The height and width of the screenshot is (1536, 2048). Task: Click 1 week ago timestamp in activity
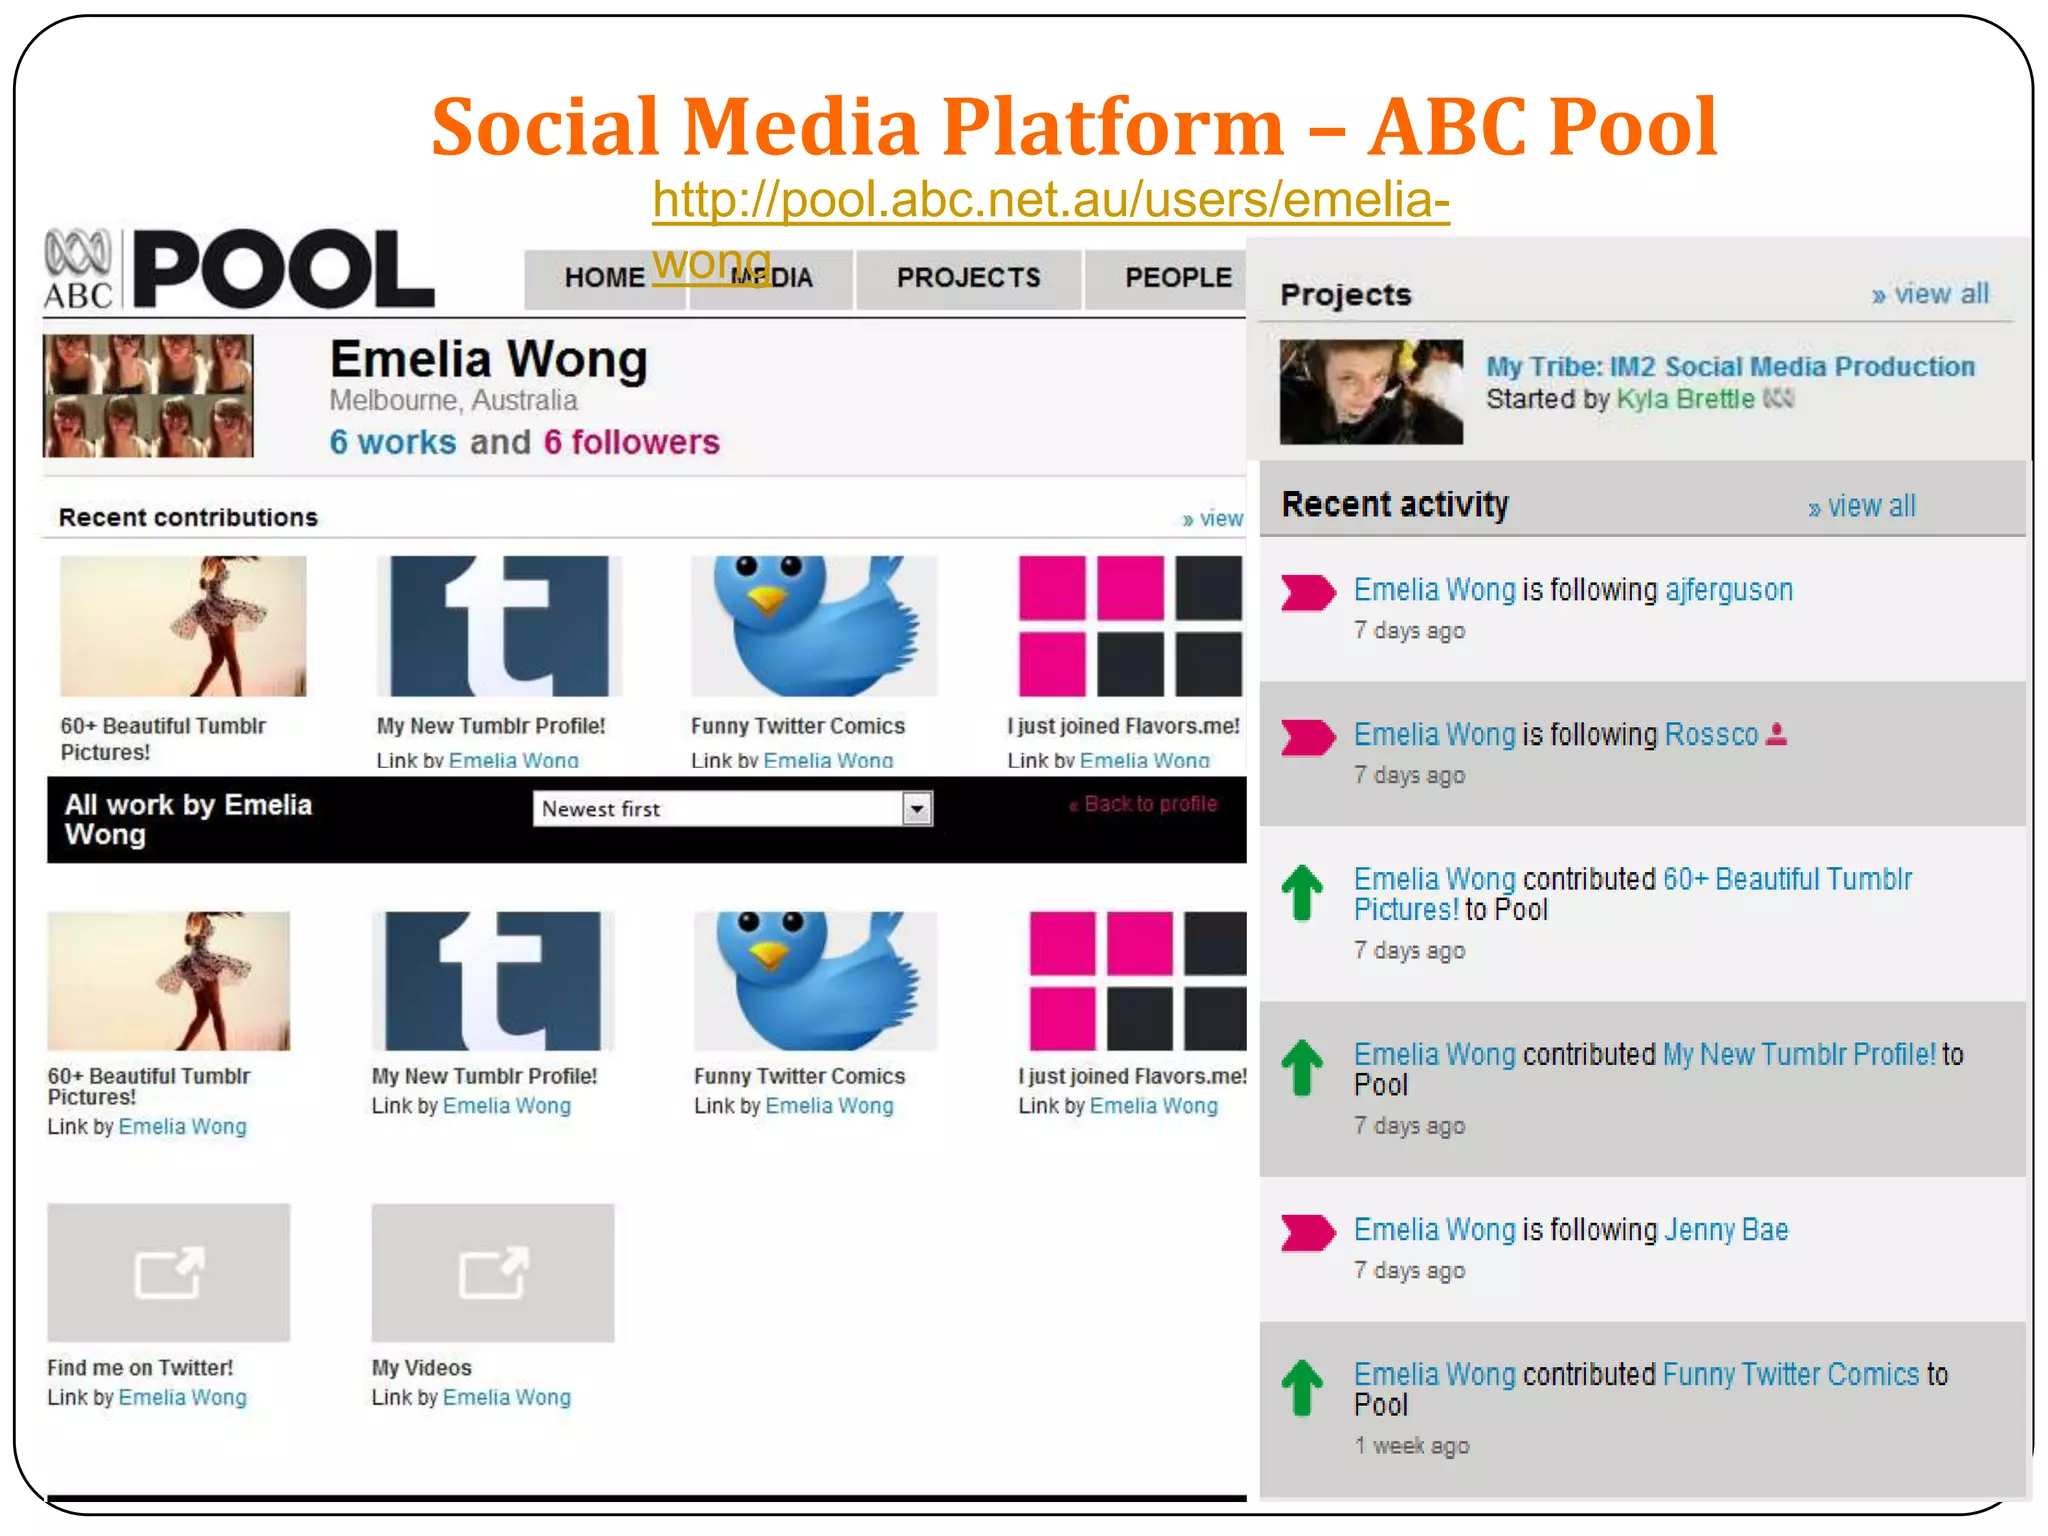(x=1412, y=1446)
